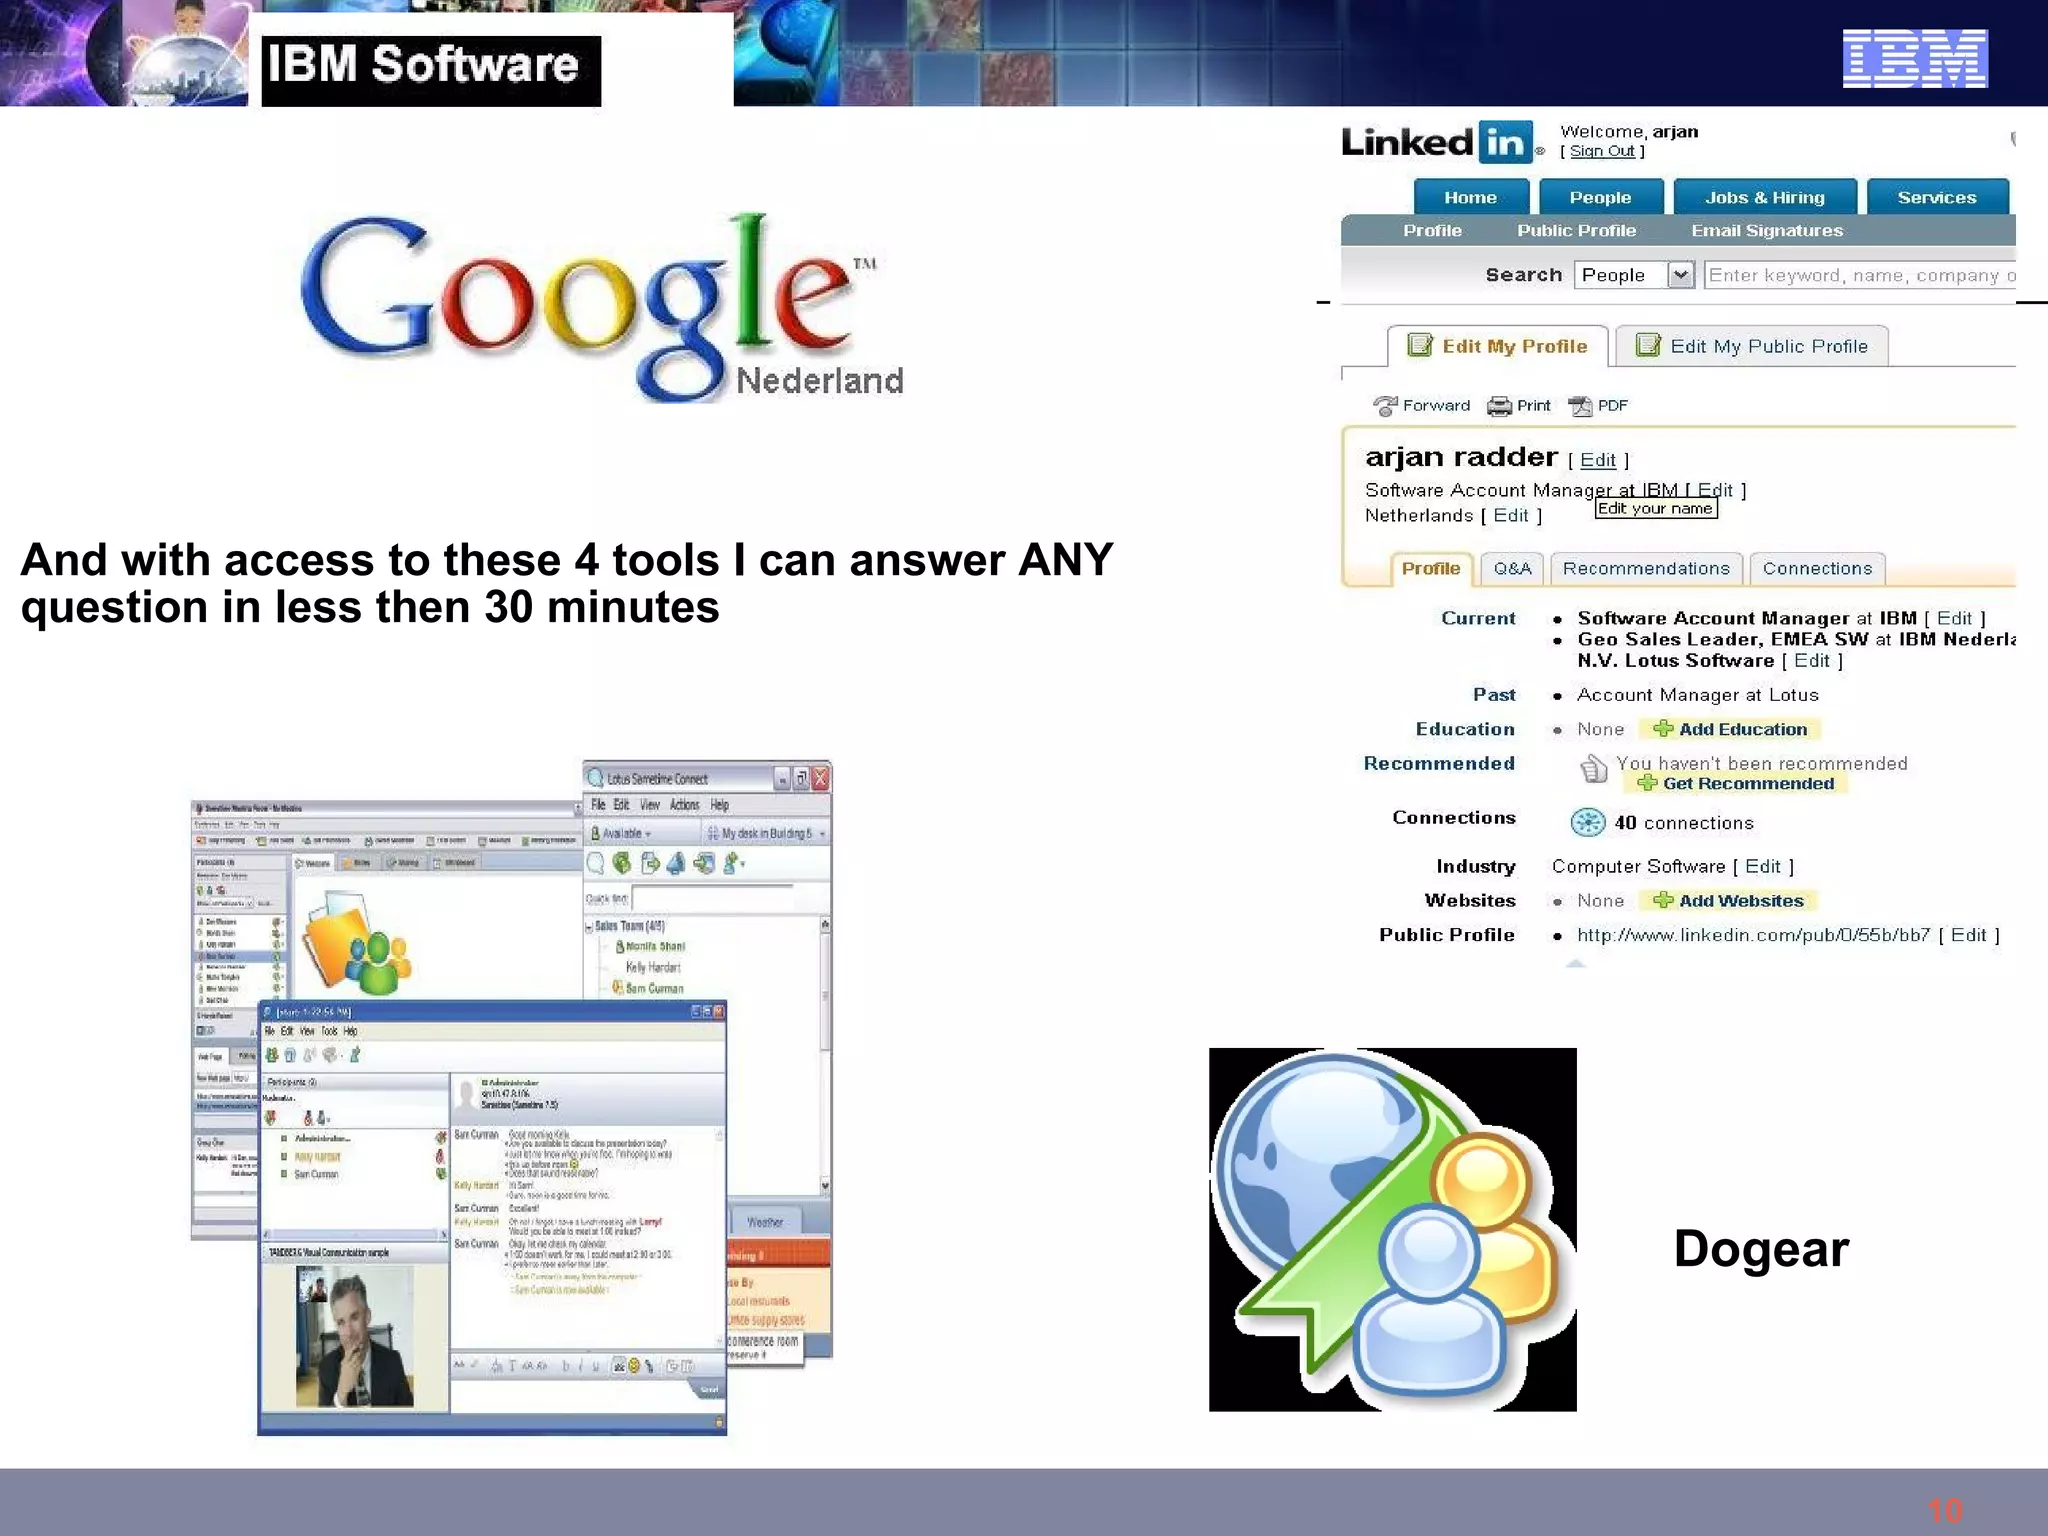Viewport: 2048px width, 1536px height.
Task: Click the IBM logo in the header
Action: click(1914, 58)
